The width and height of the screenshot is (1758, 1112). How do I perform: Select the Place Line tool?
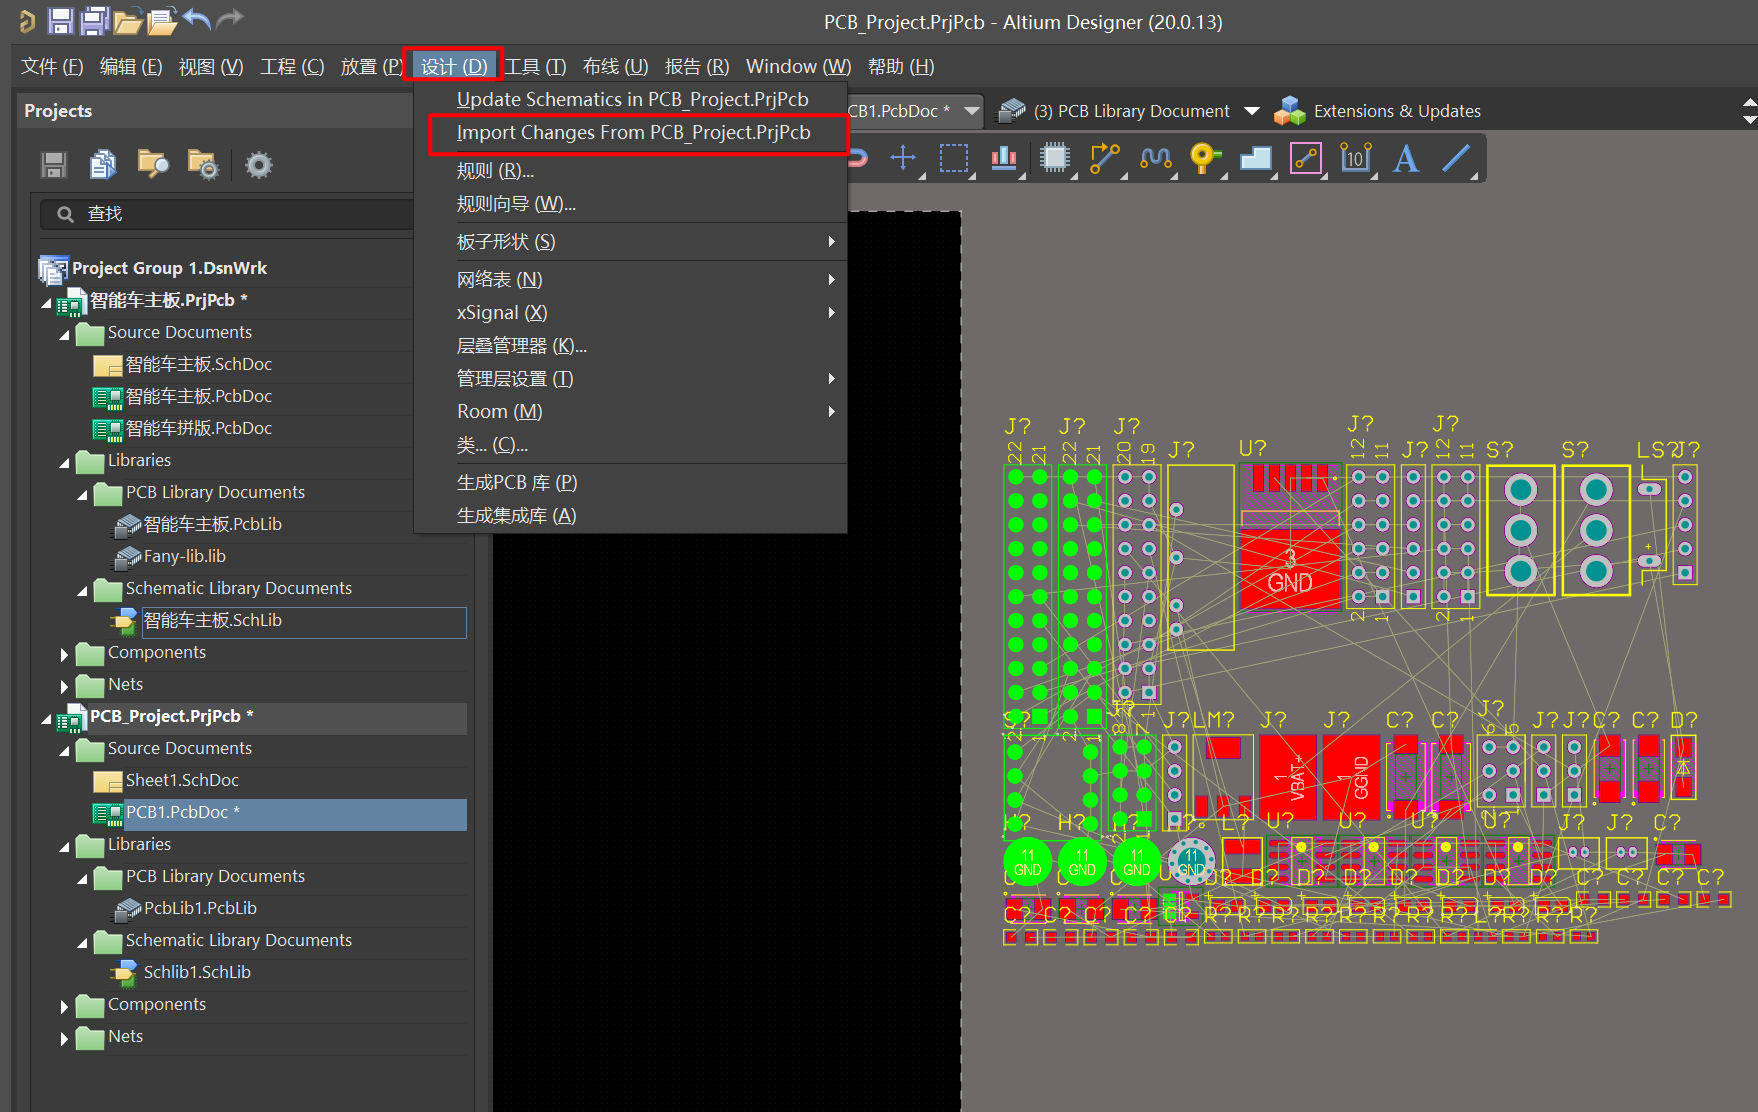coord(1456,158)
